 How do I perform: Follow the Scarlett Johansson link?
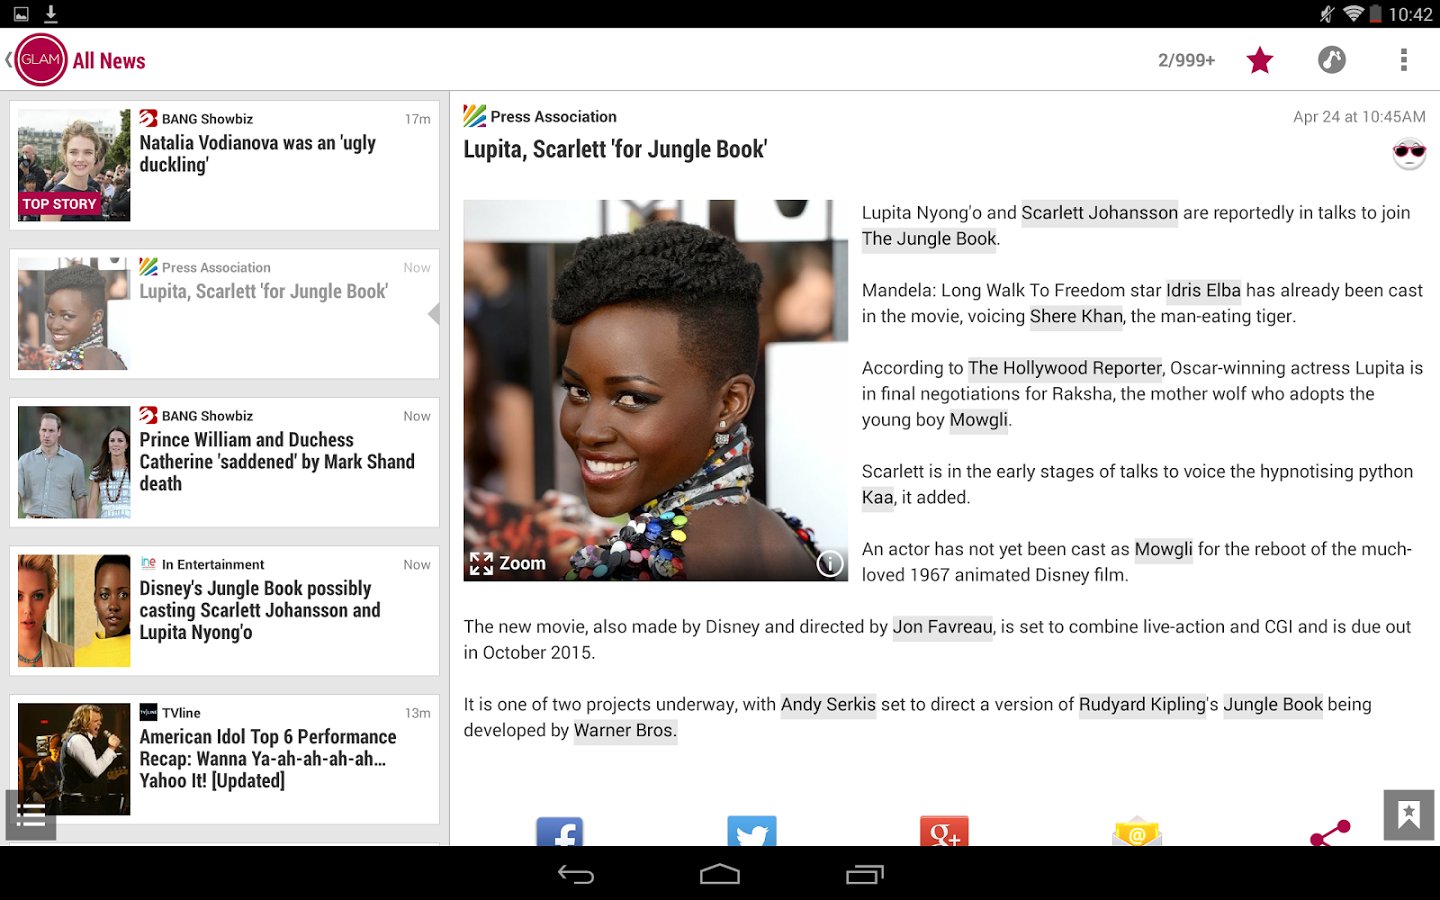(1099, 213)
